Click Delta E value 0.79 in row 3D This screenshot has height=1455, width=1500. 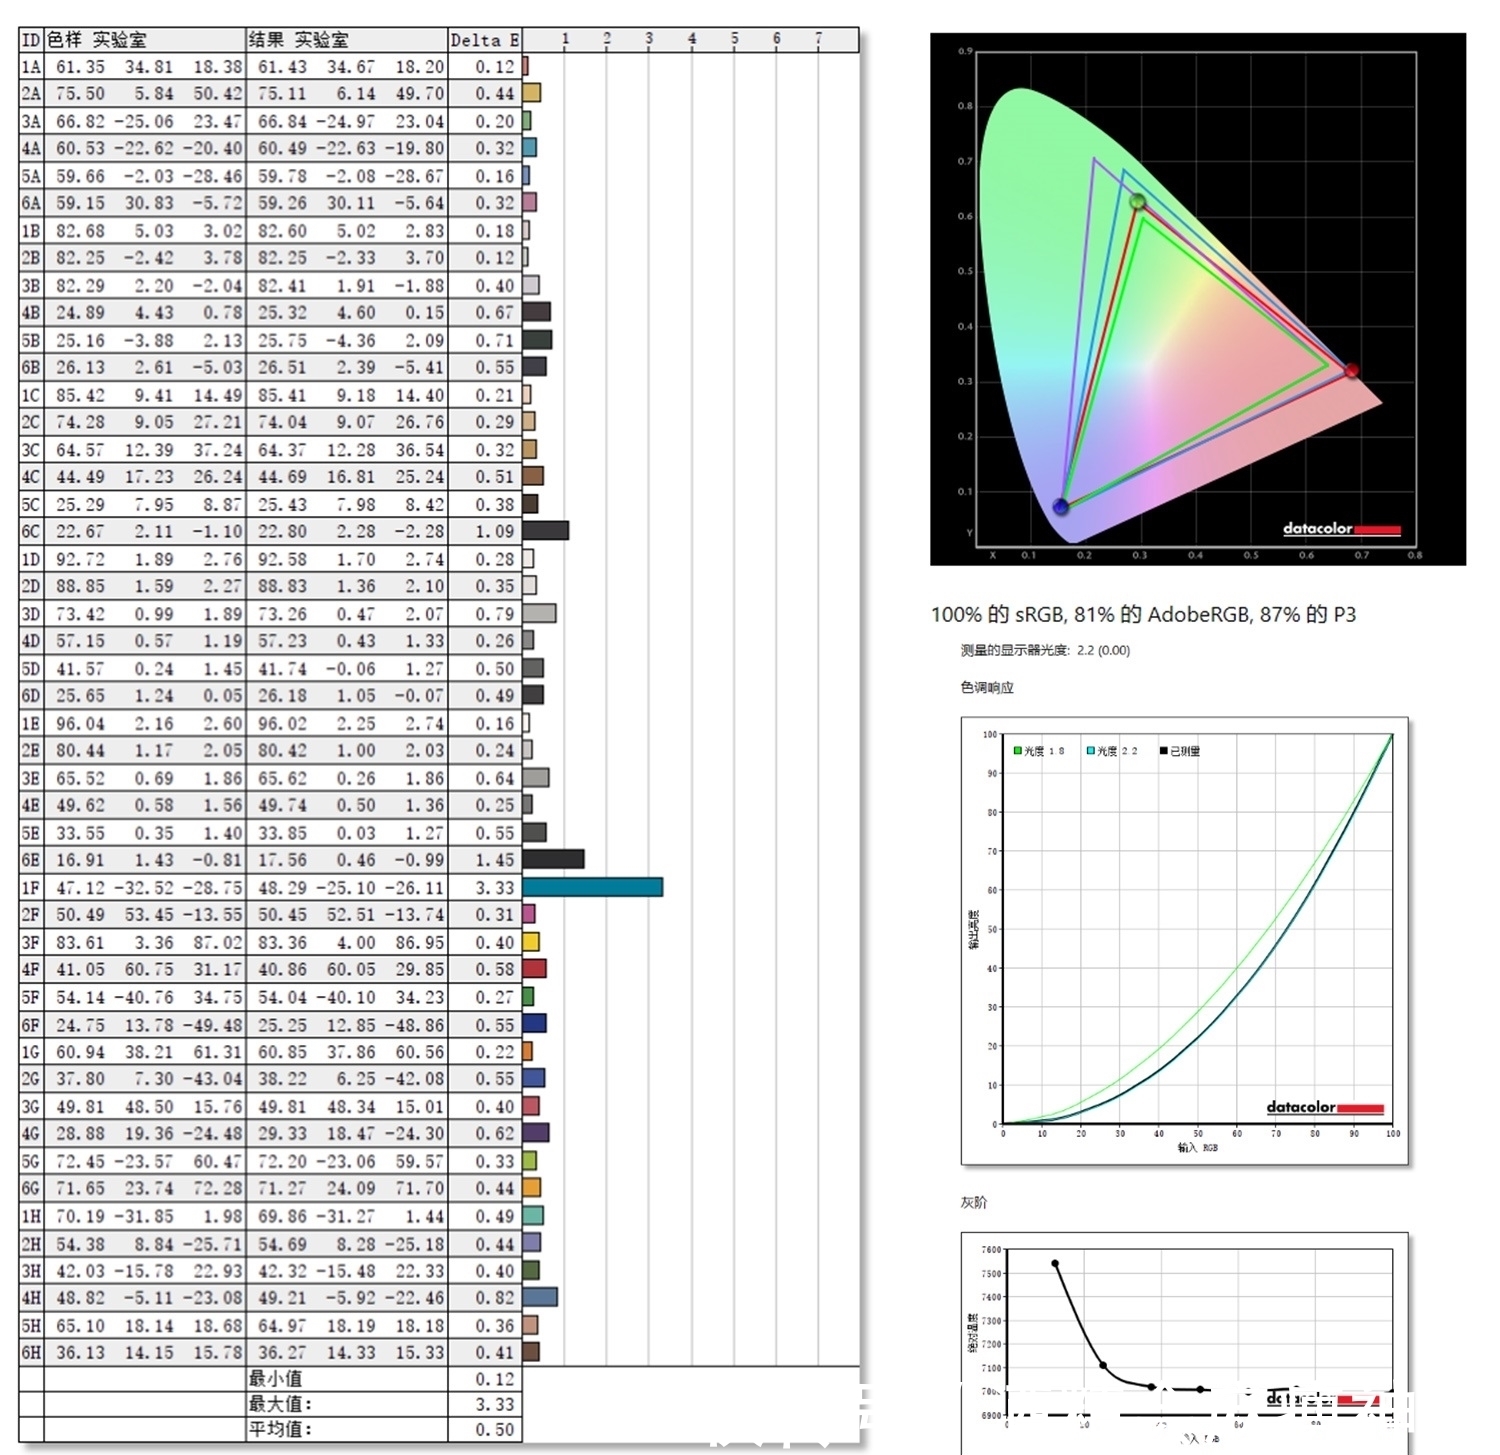point(494,614)
